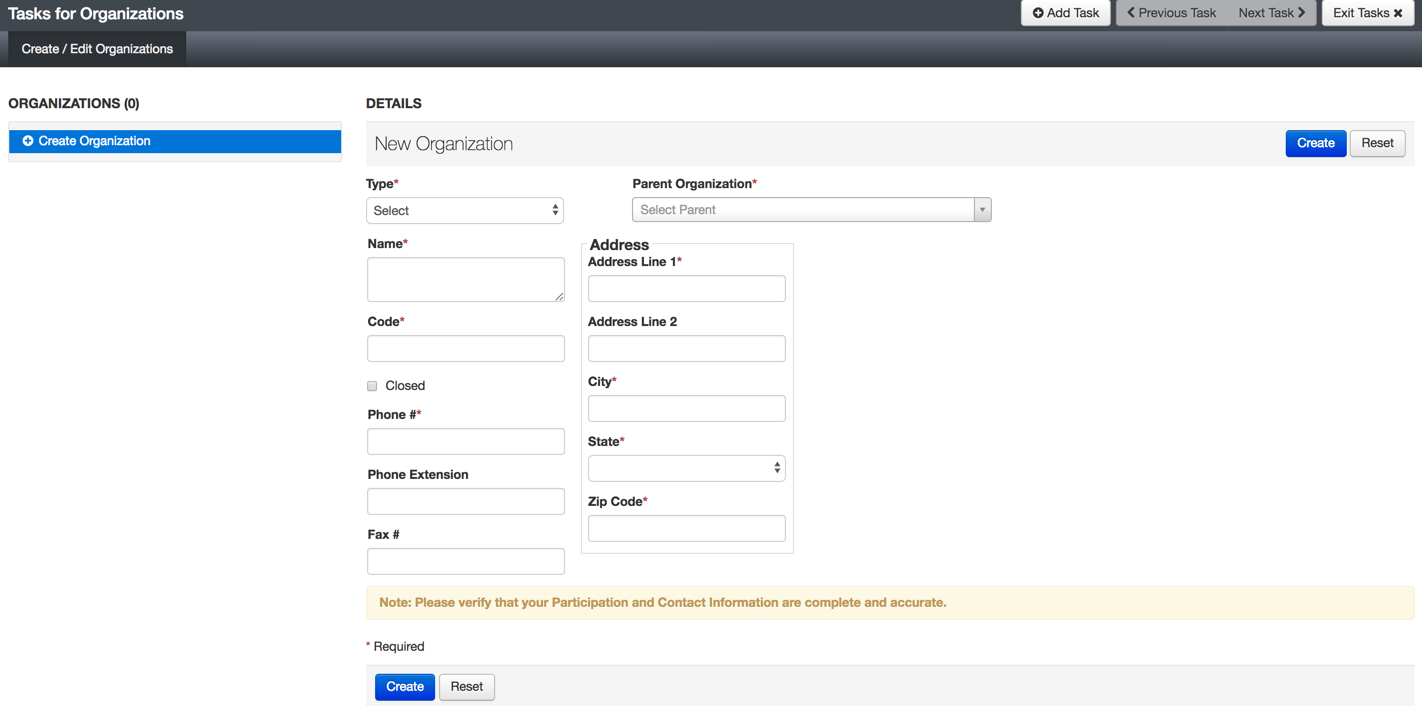Viewport: 1422px width, 706px height.
Task: Go to Next Task
Action: click(x=1271, y=13)
